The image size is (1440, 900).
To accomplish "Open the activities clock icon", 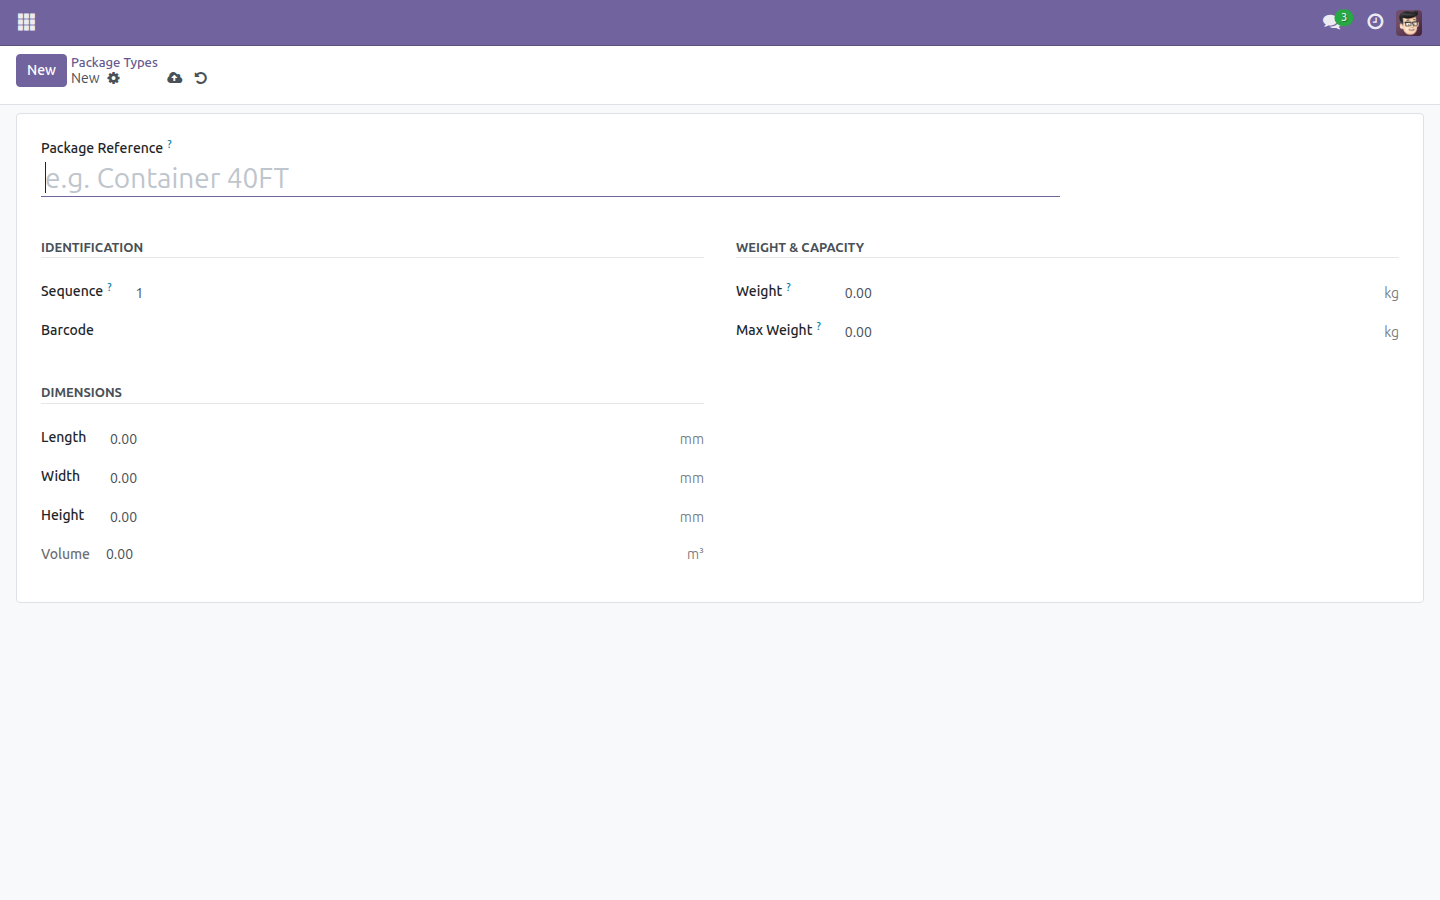I will 1375,22.
